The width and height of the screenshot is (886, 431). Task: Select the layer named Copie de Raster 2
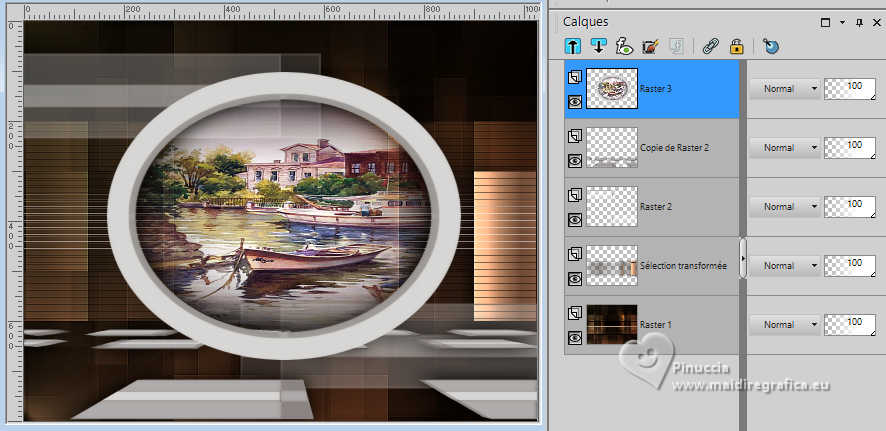pyautogui.click(x=675, y=147)
